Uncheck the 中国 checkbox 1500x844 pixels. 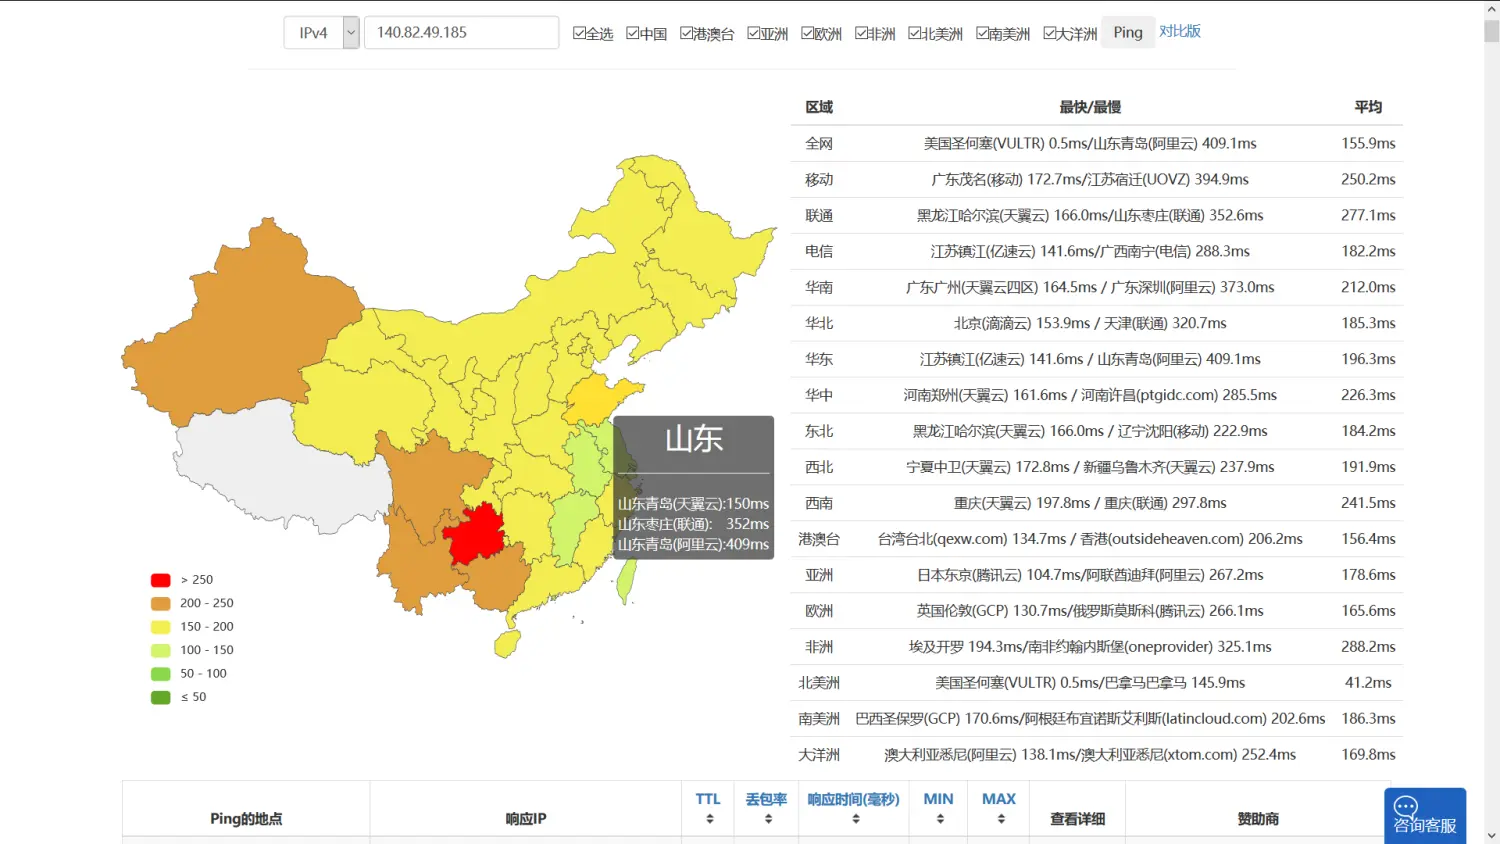pos(633,33)
